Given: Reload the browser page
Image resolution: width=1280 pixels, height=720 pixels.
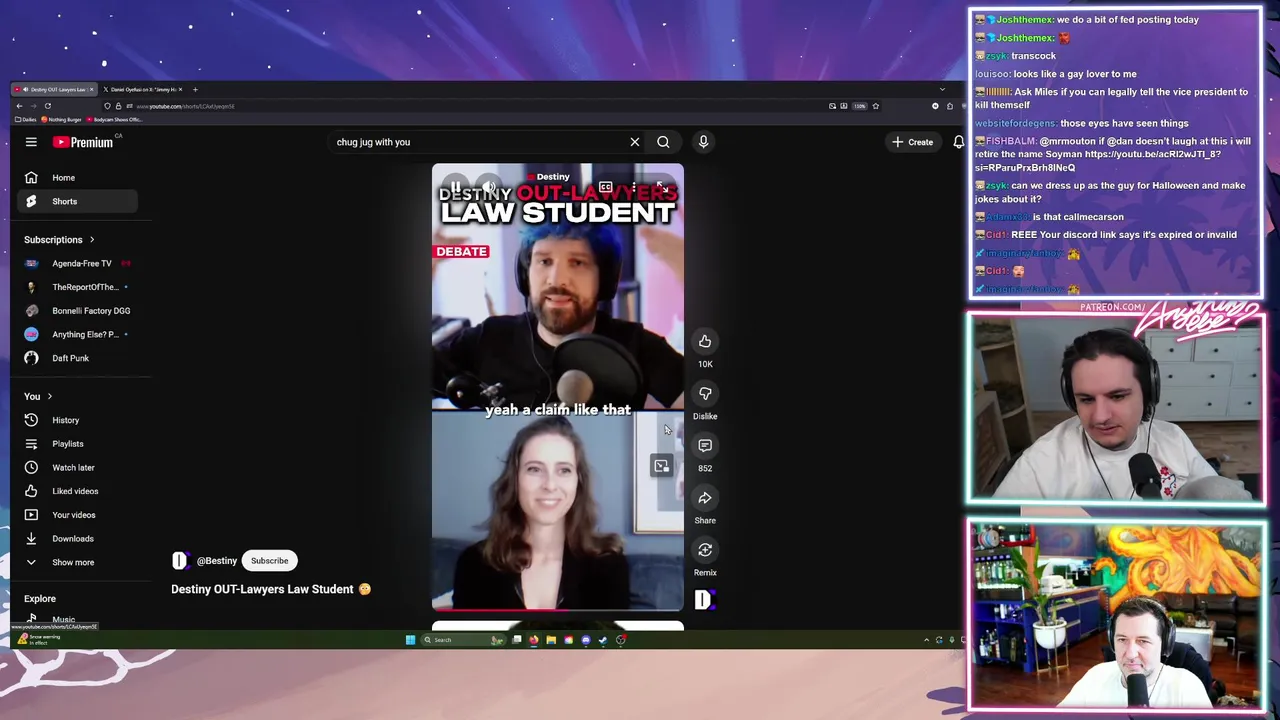Looking at the screenshot, I should tap(47, 106).
